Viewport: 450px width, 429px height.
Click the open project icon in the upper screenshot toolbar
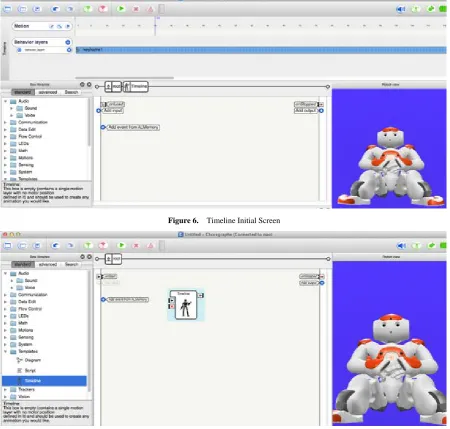pyautogui.click(x=22, y=9)
